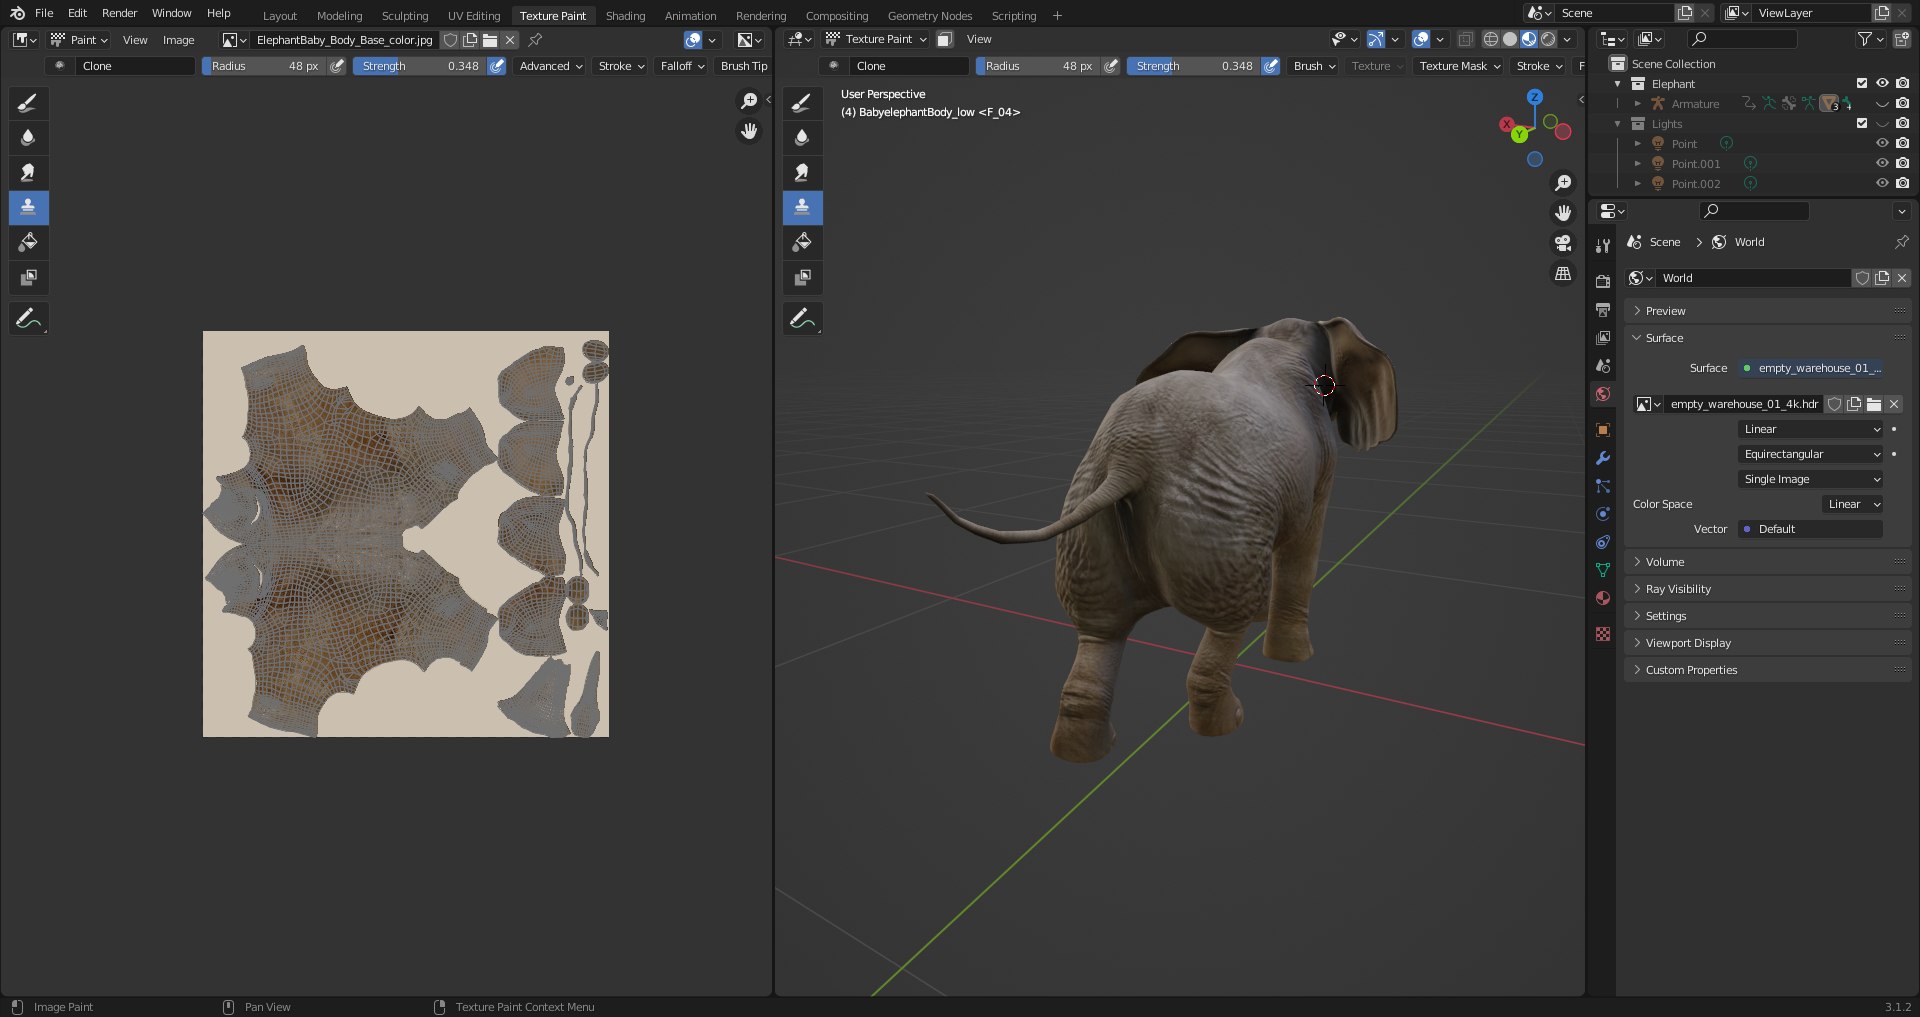Select the Fill tool in image editor
The height and width of the screenshot is (1017, 1920).
28,243
